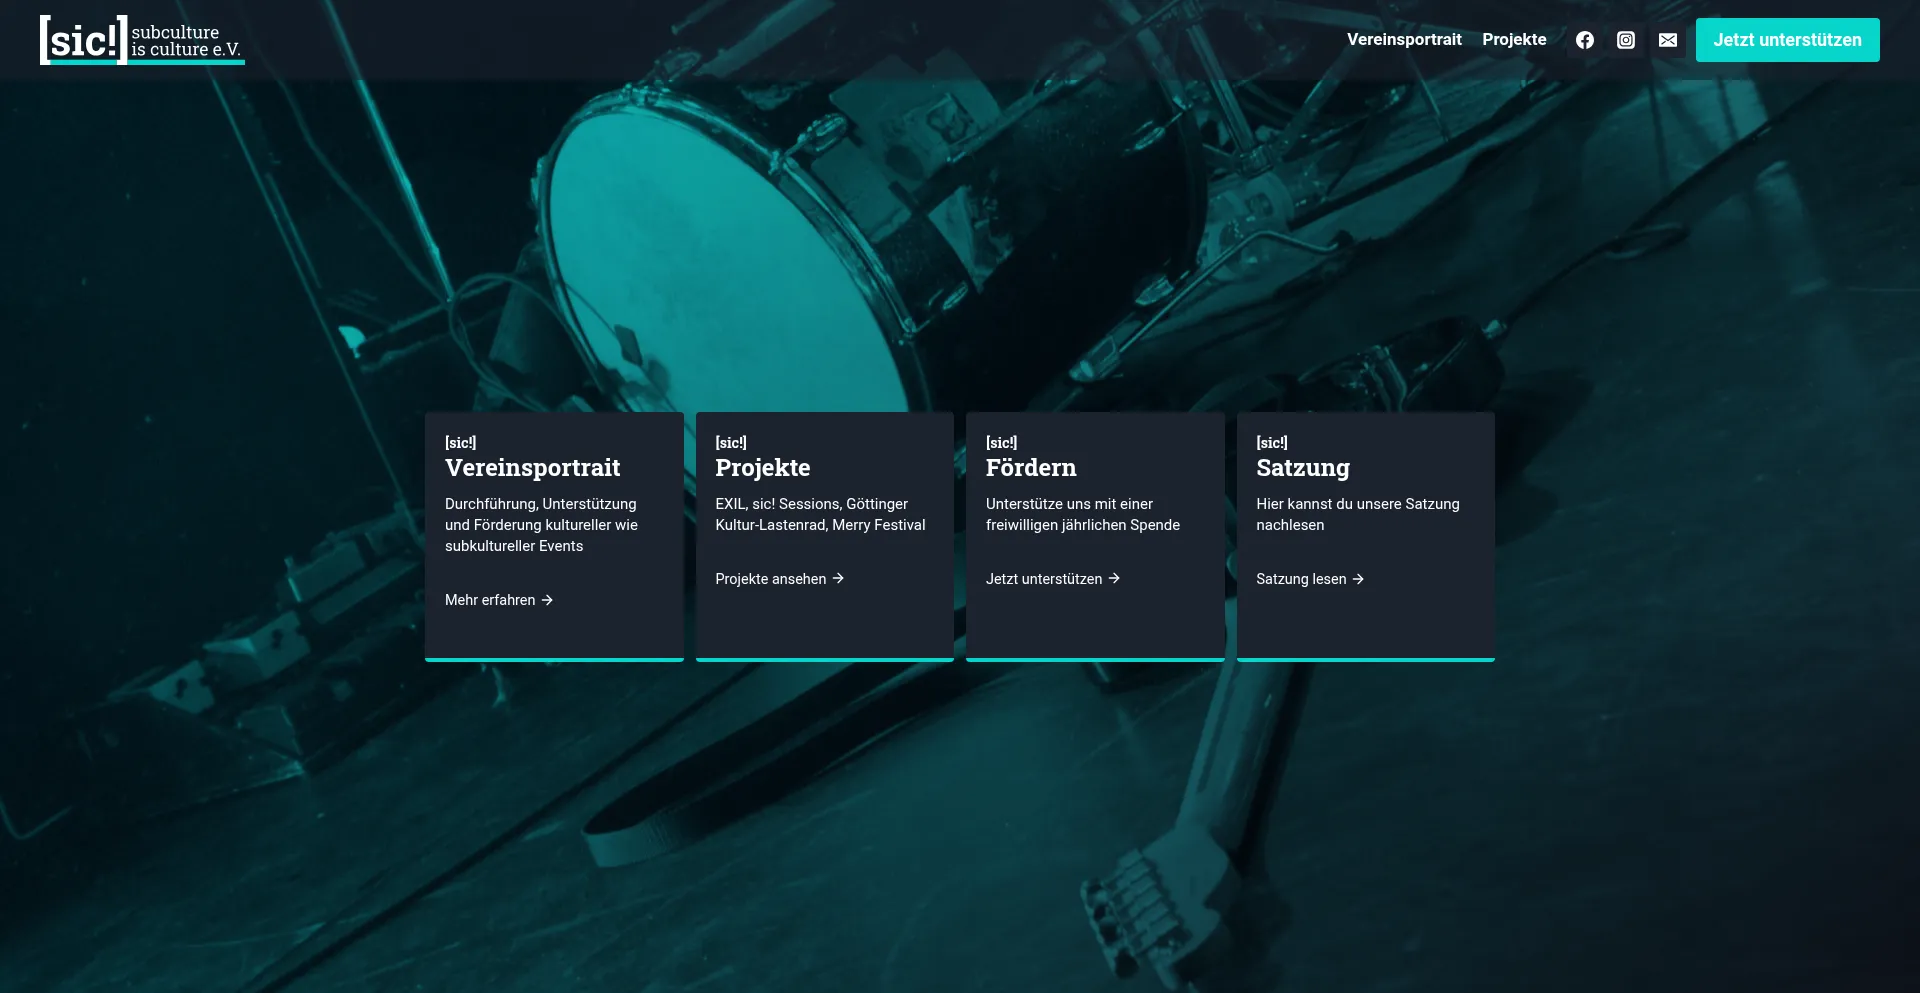Open the Instagram profile icon
1920x993 pixels.
[1626, 40]
